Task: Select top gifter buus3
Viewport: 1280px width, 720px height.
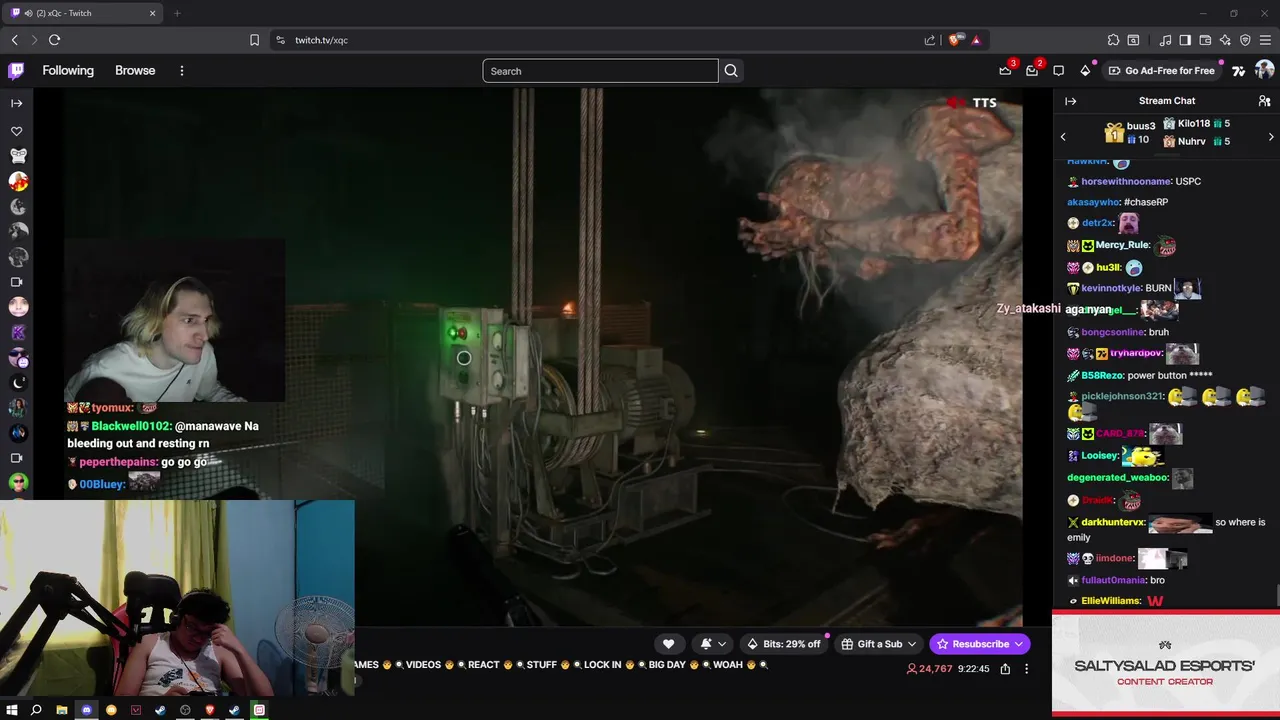Action: point(1131,132)
